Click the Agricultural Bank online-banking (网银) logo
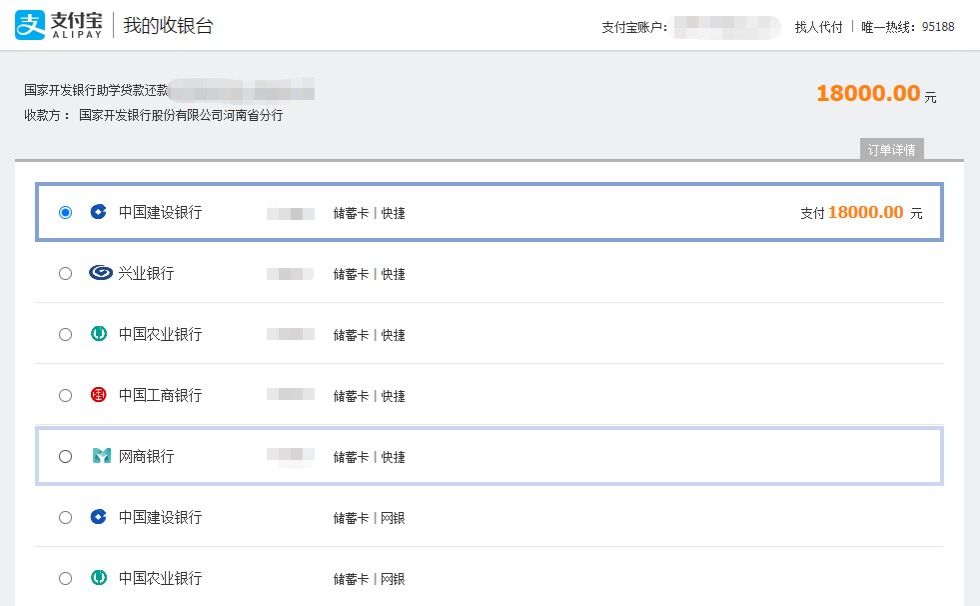The height and width of the screenshot is (606, 980). coord(99,578)
